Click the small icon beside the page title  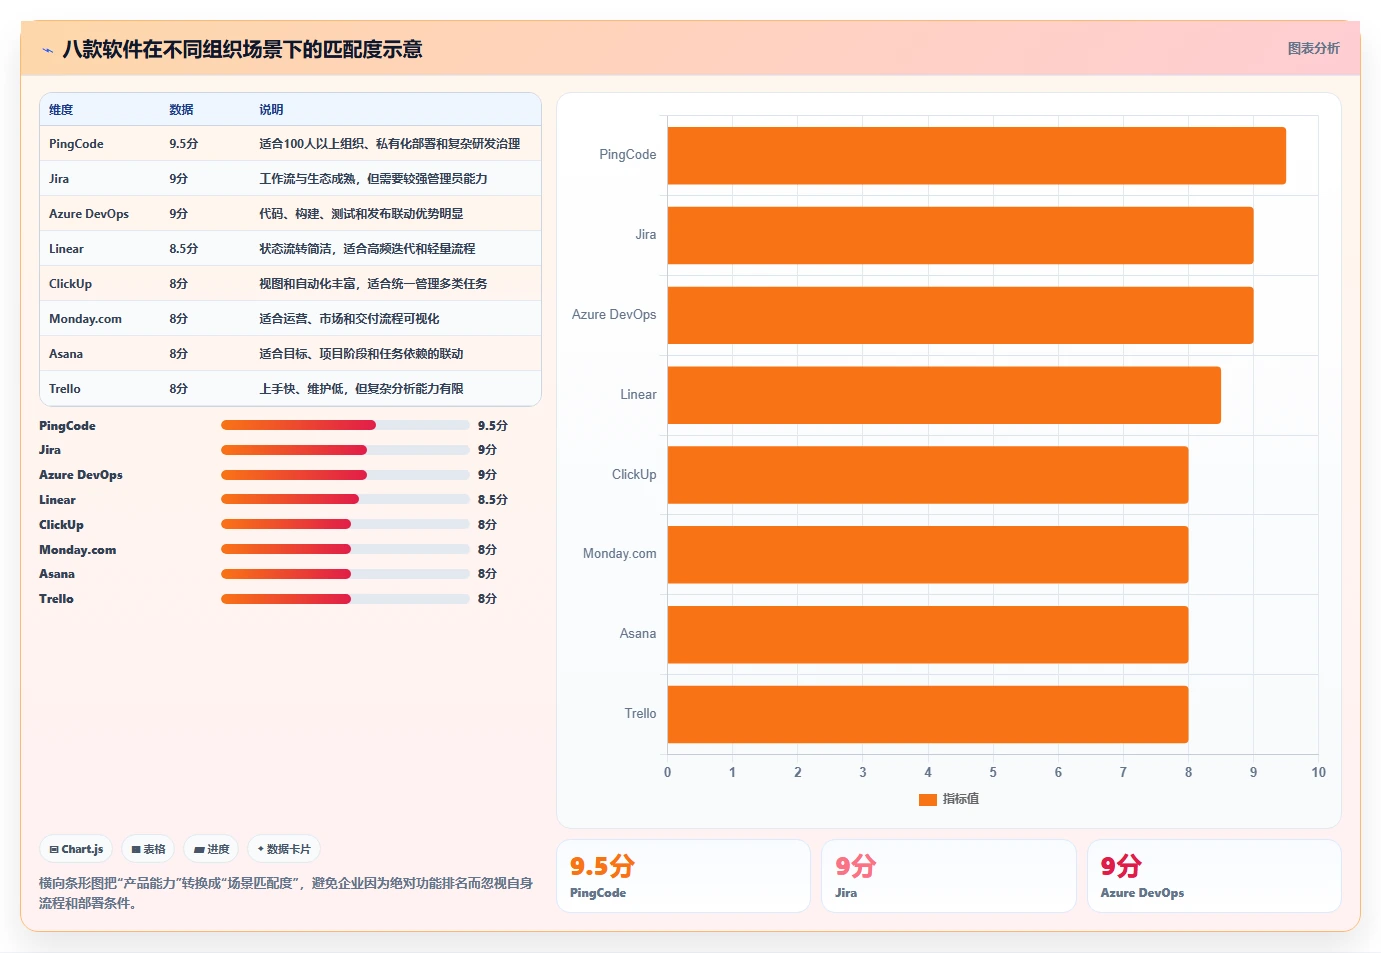pos(47,50)
